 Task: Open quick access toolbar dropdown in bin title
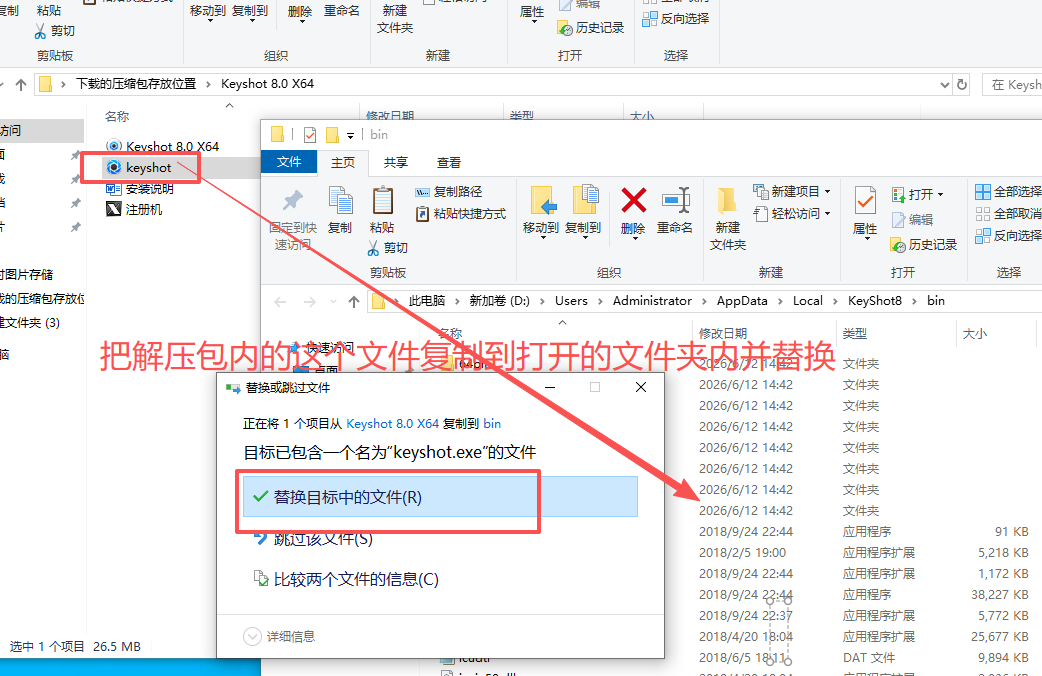point(350,136)
